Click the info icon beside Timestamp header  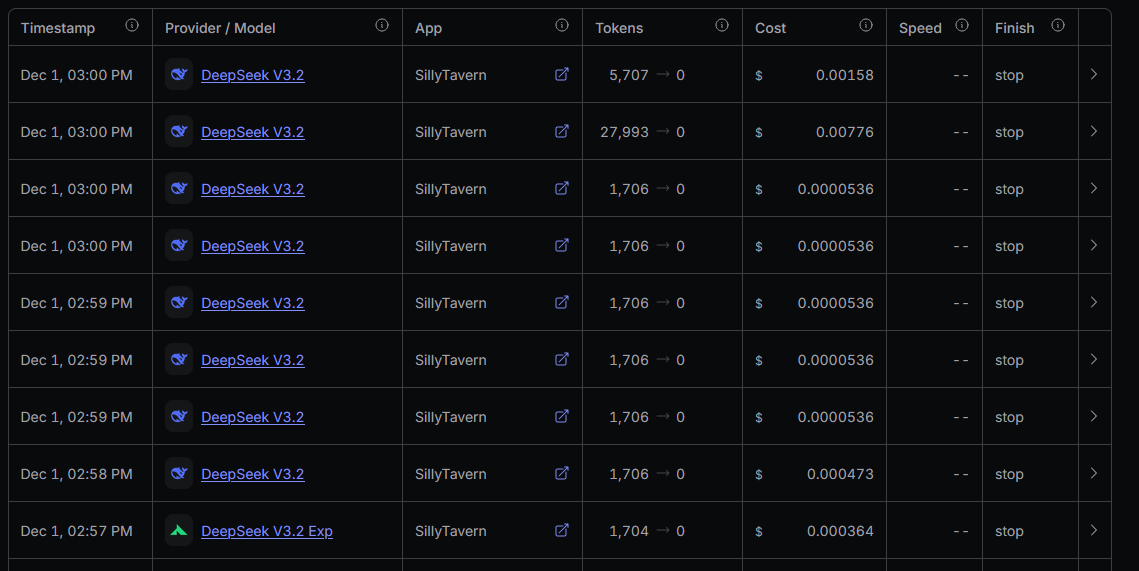coord(131,25)
